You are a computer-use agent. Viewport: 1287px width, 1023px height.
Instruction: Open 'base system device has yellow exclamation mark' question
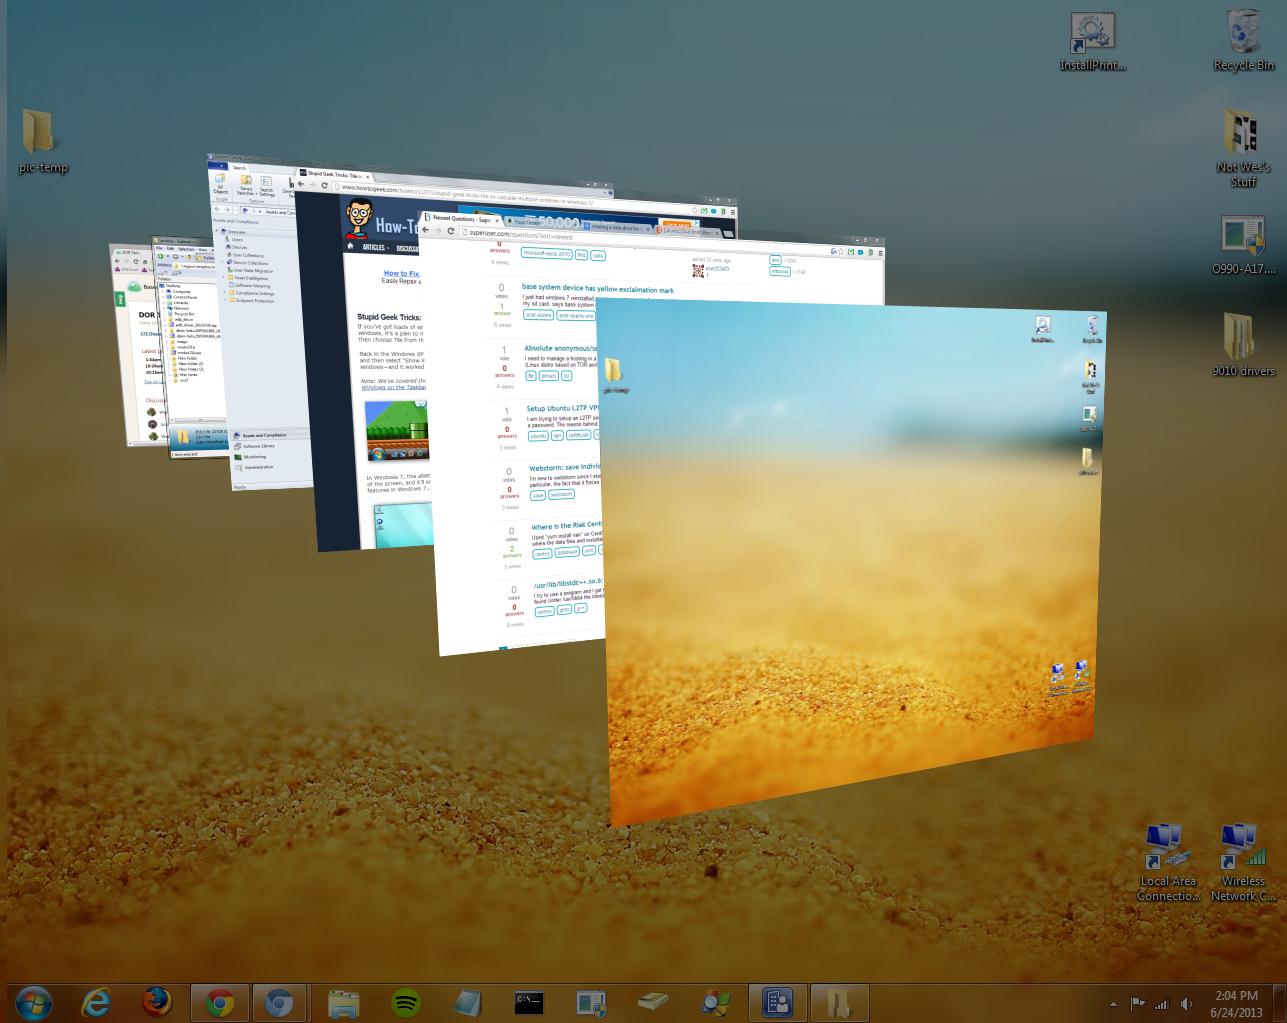pyautogui.click(x=597, y=290)
